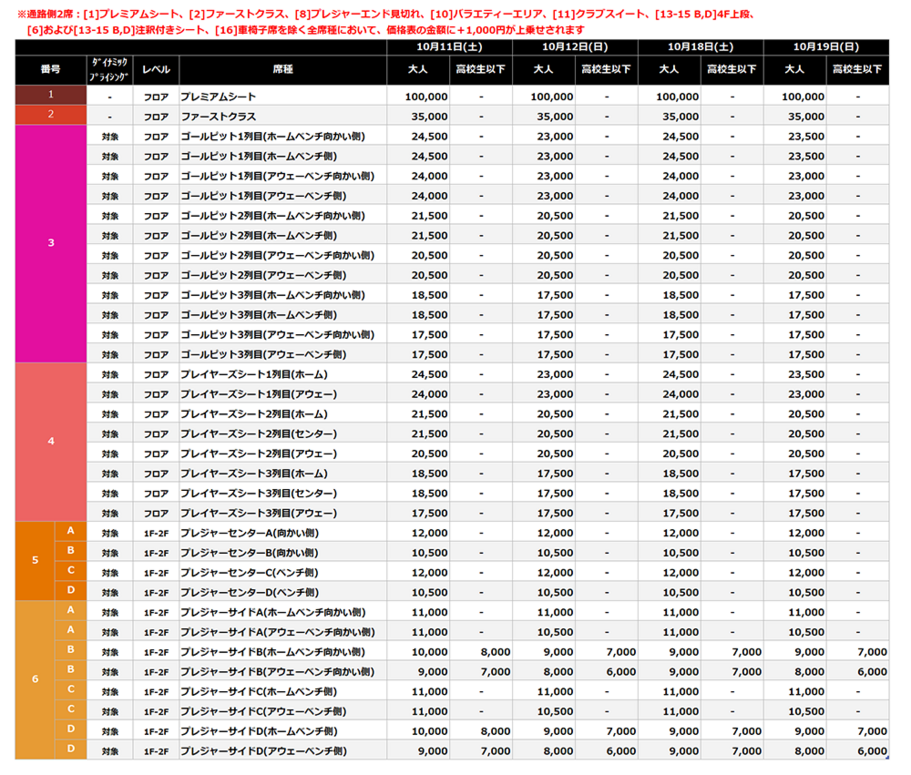This screenshot has width=911, height=775.
Task: Click the amber number 6 category cell
Action: [x=35, y=680]
